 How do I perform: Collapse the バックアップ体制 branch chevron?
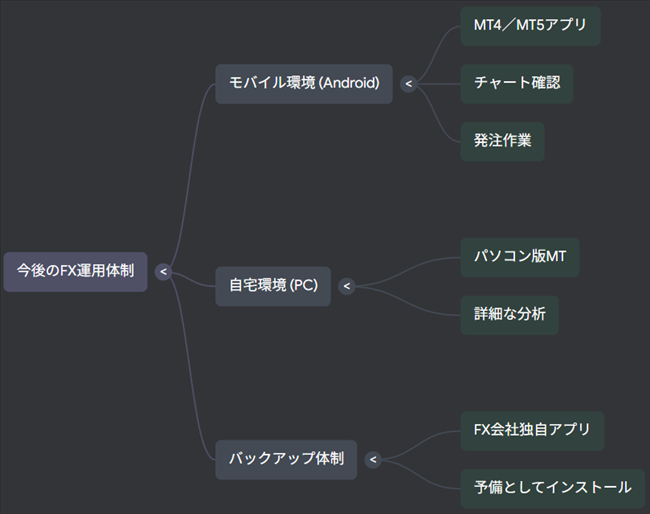coord(373,460)
